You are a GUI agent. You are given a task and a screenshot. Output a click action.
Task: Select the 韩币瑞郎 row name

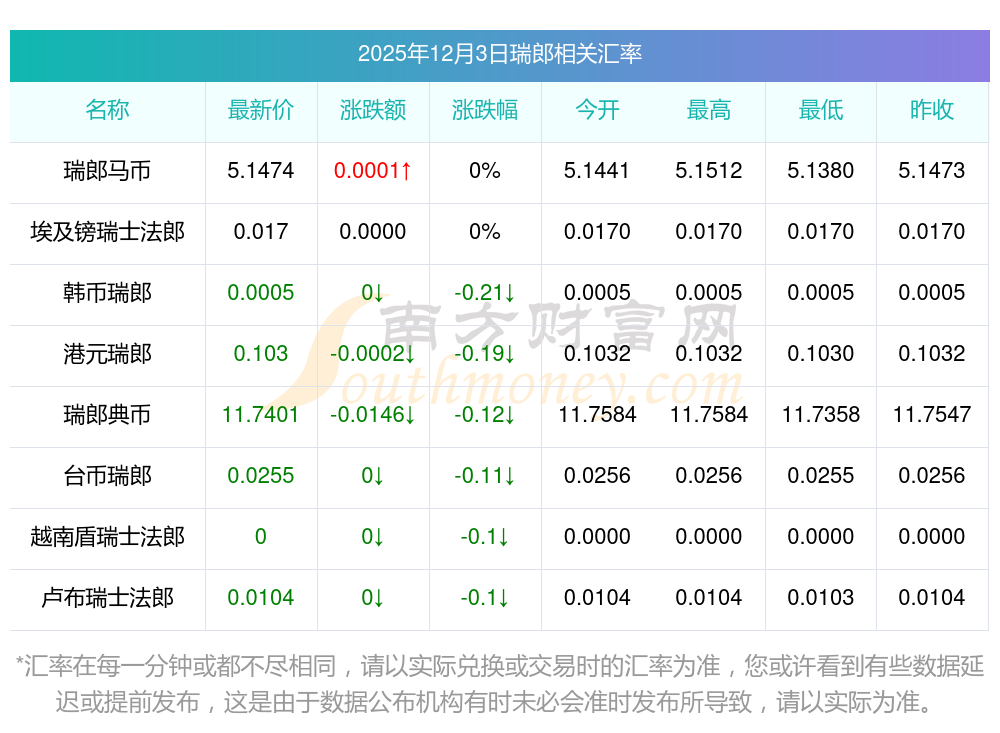pyautogui.click(x=107, y=293)
